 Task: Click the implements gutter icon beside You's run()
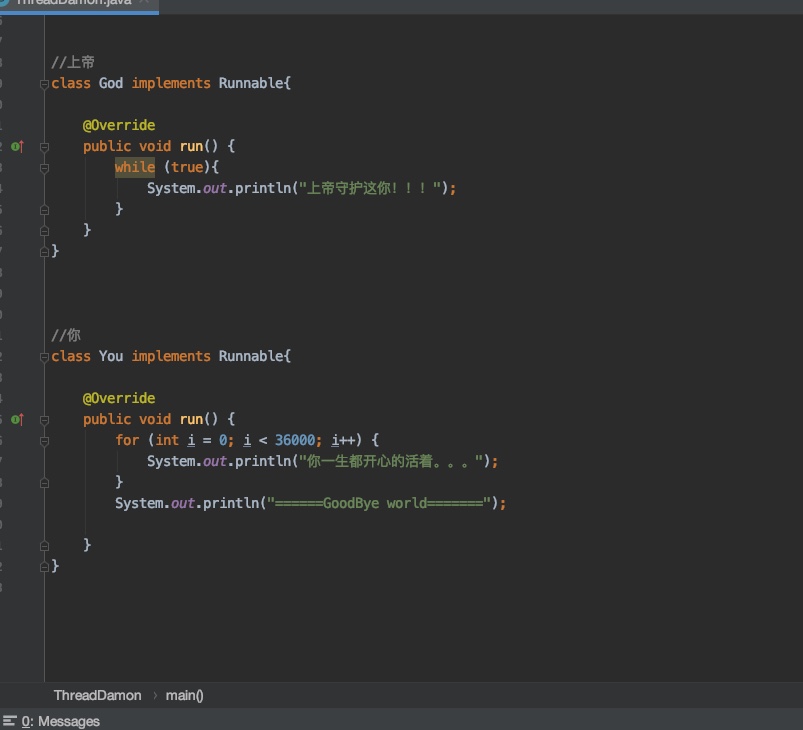[x=16, y=419]
